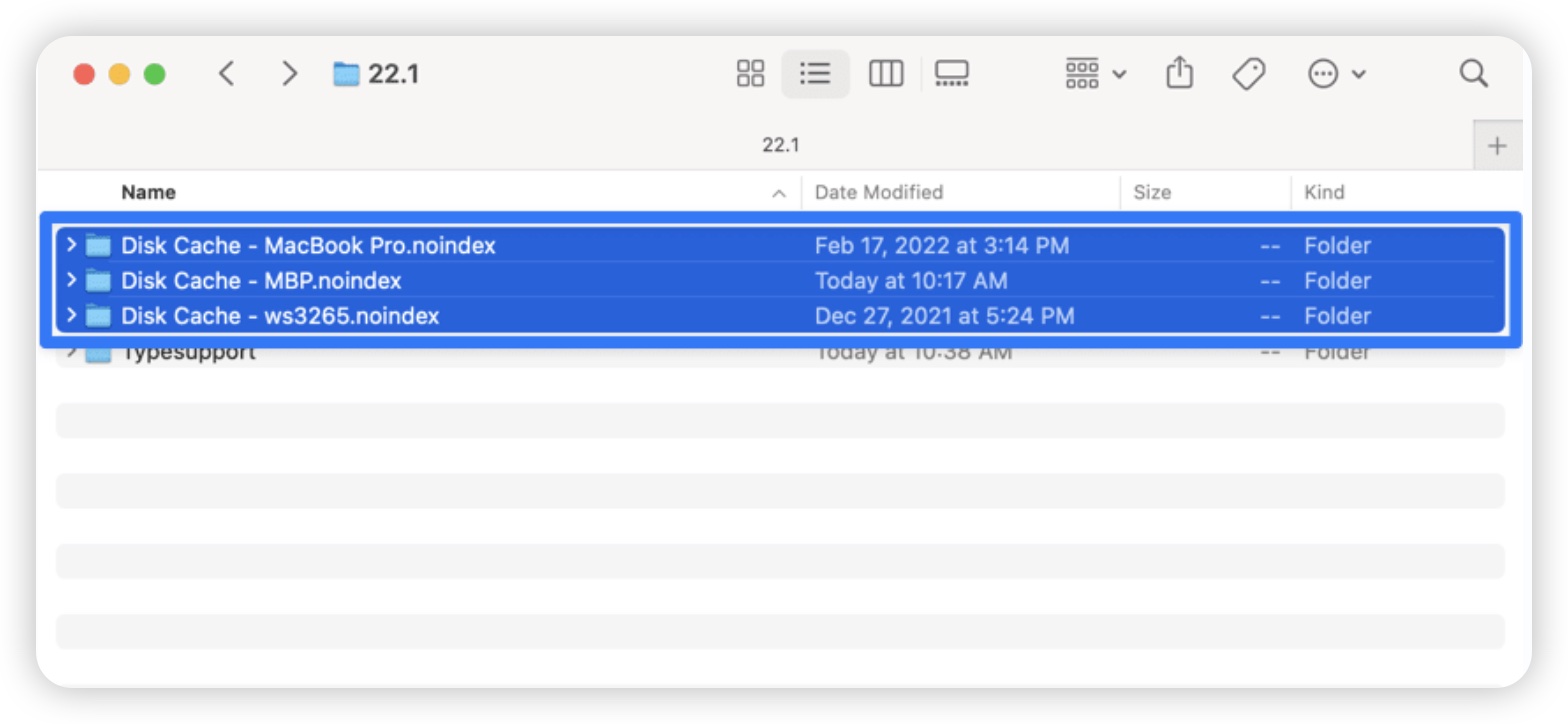Screen dimensions: 1568x724
Task: Click date Dec 27, 2021 at 5:24 PM
Action: 945,316
